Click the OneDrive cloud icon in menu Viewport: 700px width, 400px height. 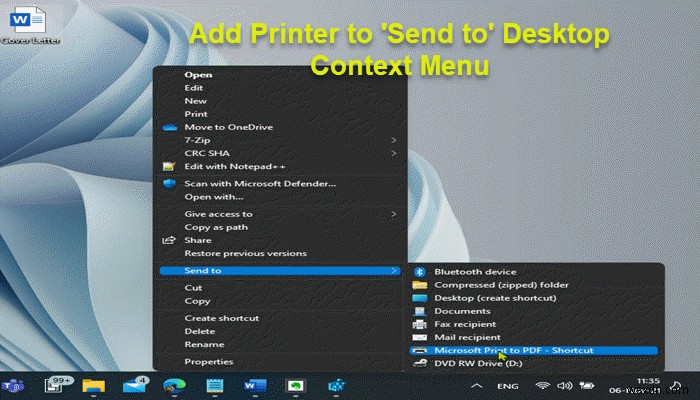coord(170,127)
